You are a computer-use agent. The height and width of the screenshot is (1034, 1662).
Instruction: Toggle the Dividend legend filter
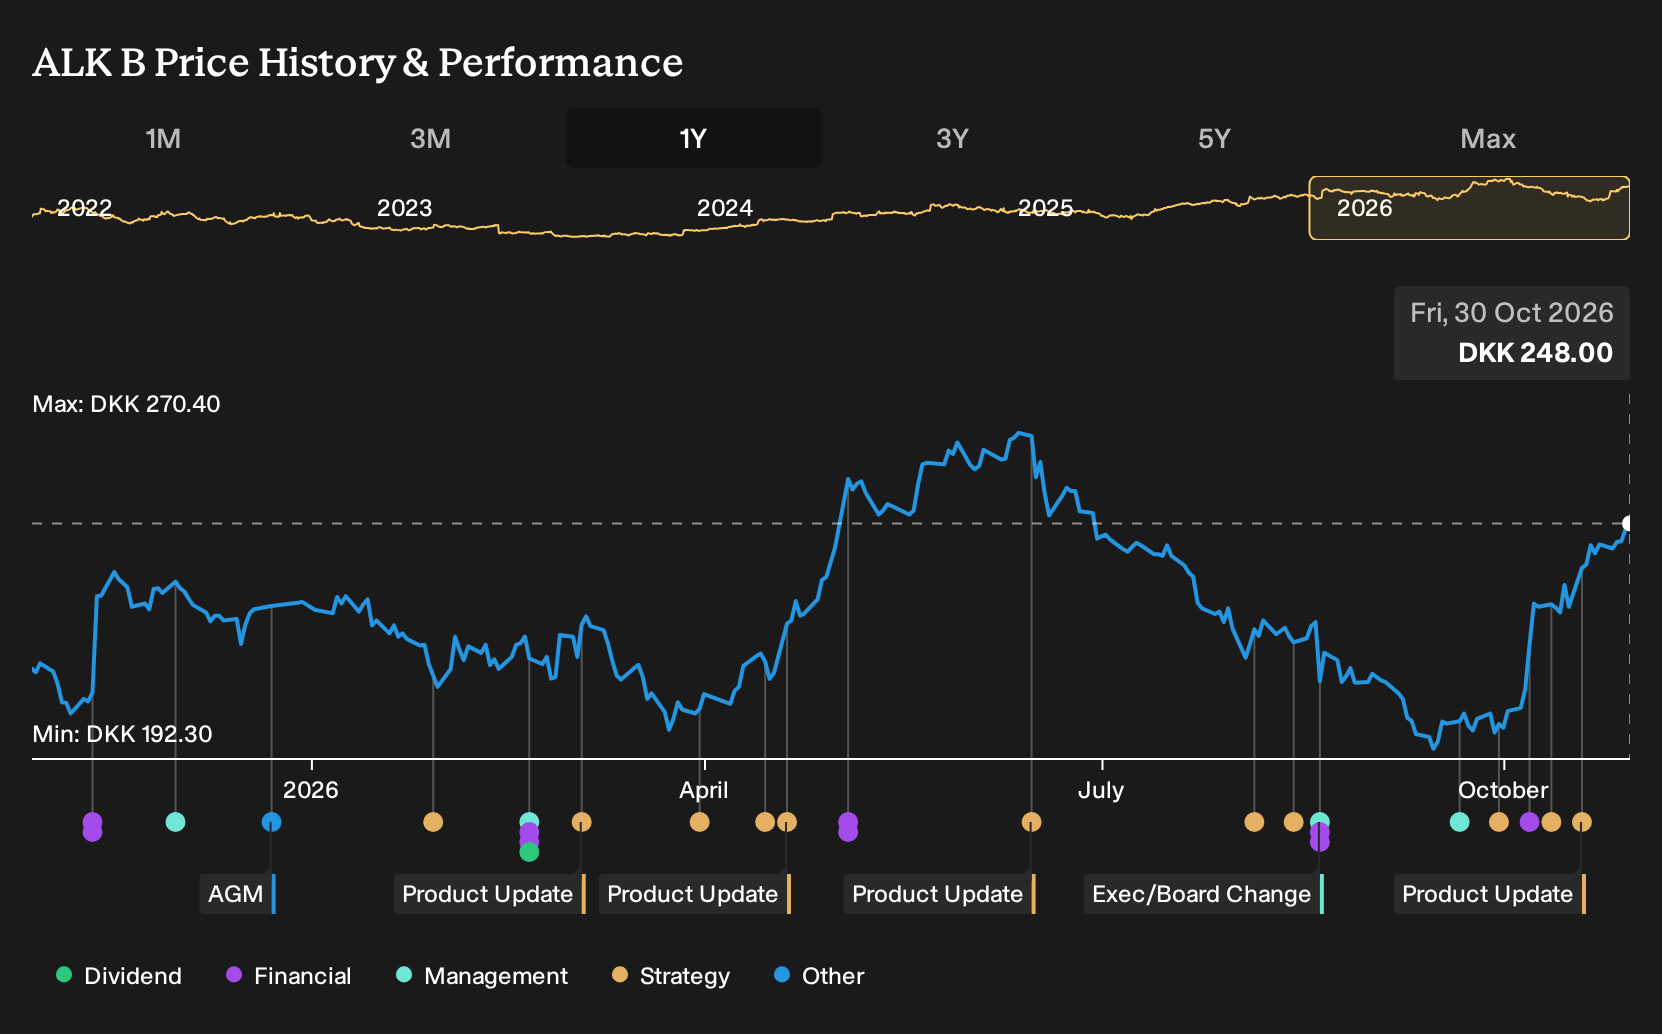pos(119,976)
